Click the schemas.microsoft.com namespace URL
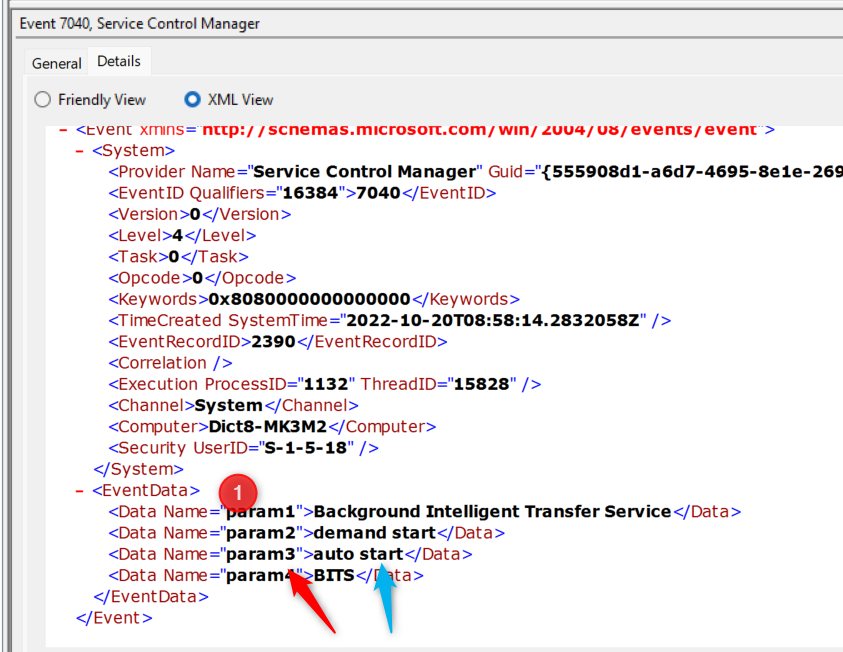This screenshot has width=843, height=652. [478, 129]
